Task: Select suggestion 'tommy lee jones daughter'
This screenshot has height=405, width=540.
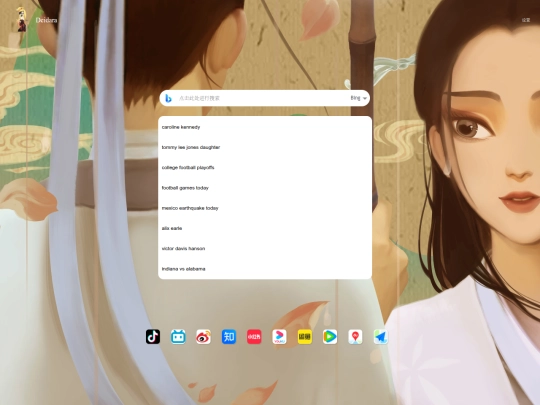Action: [265, 147]
